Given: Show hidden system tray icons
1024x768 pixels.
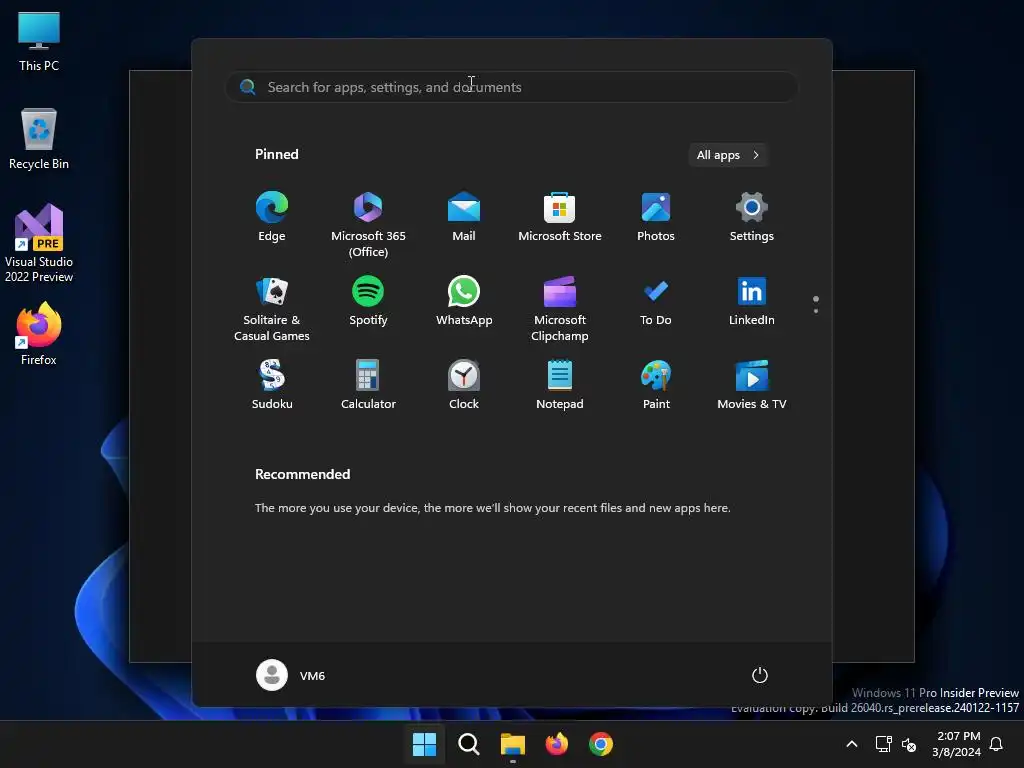Looking at the screenshot, I should pyautogui.click(x=852, y=744).
